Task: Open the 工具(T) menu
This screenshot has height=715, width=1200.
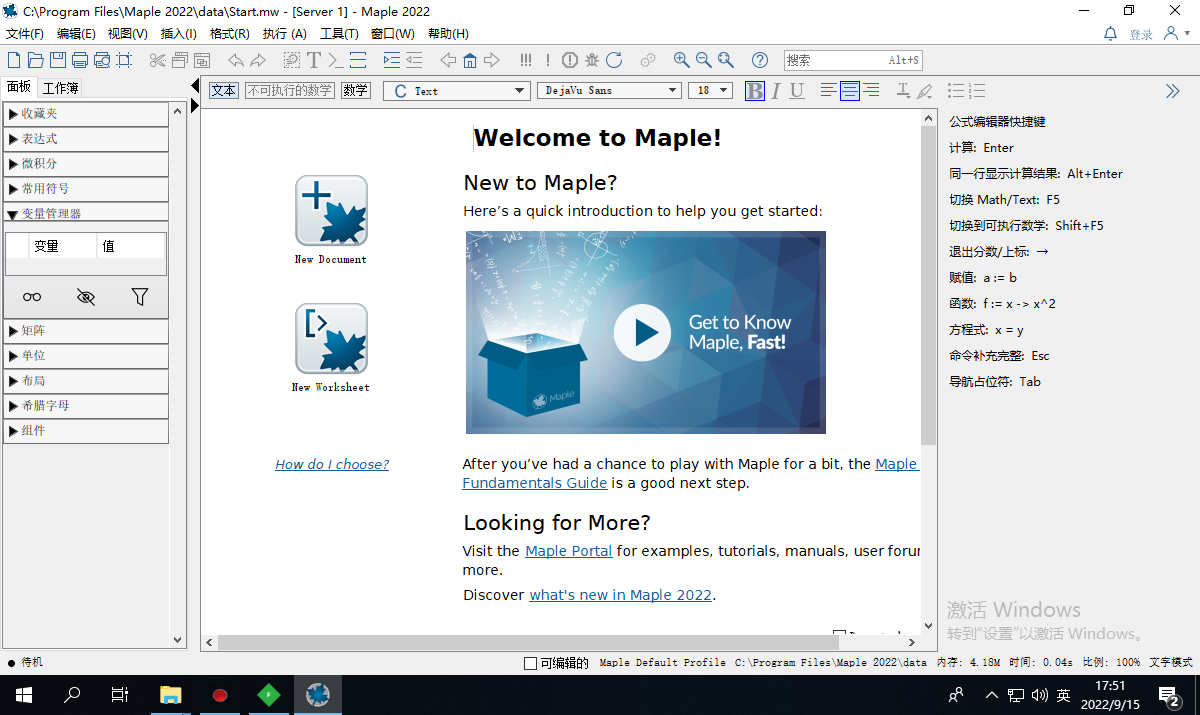Action: [339, 34]
